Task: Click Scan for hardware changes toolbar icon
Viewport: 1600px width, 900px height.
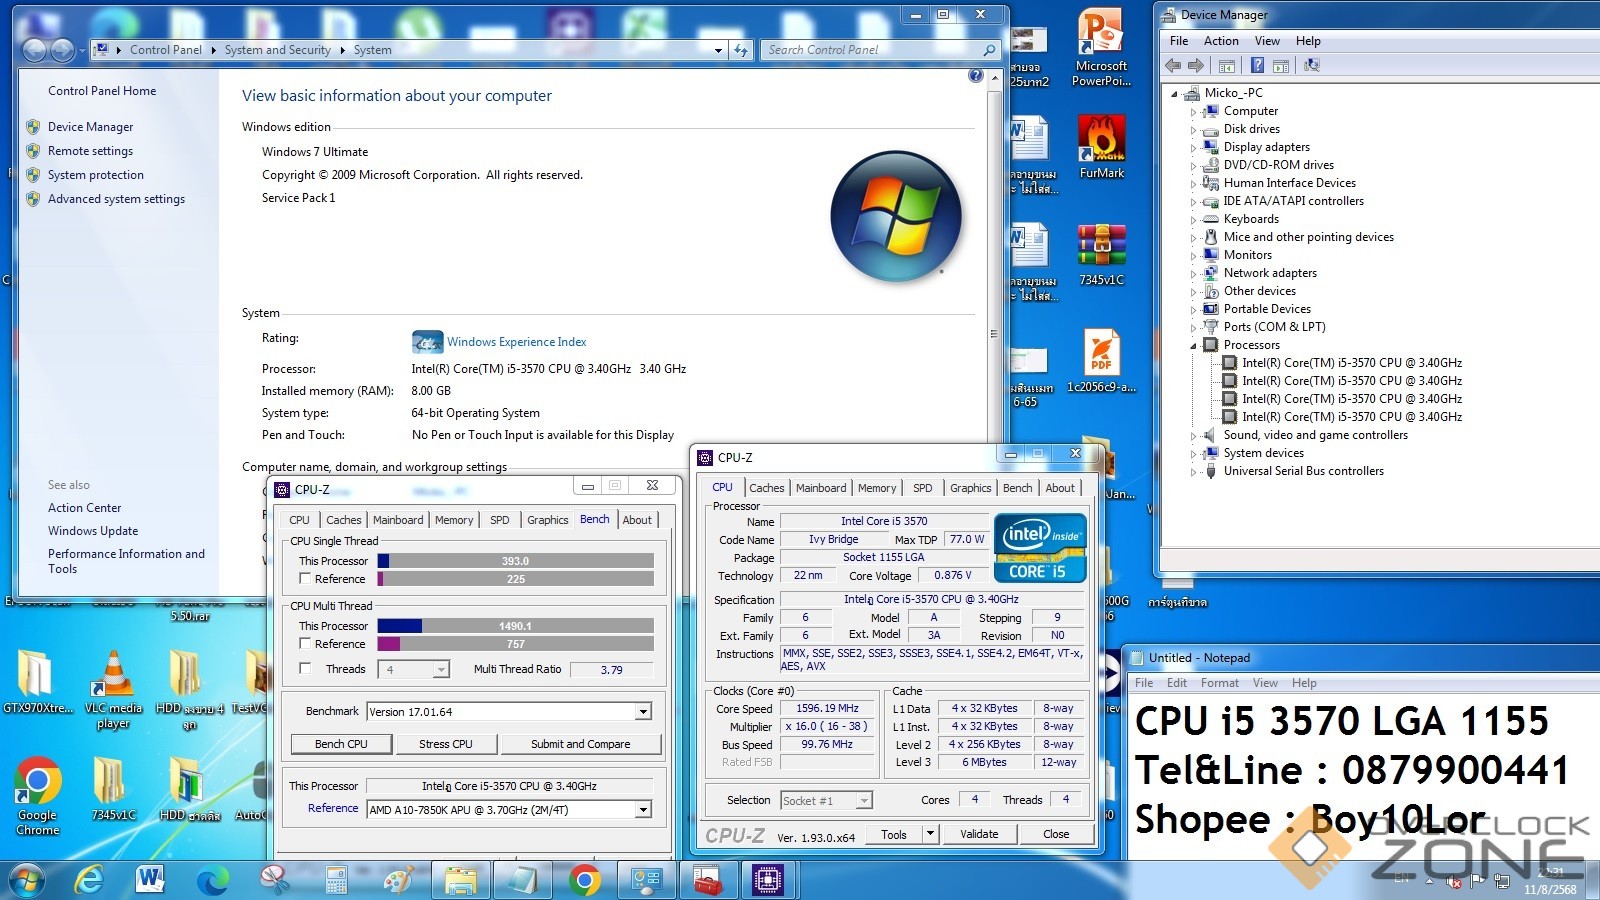Action: pos(1311,65)
